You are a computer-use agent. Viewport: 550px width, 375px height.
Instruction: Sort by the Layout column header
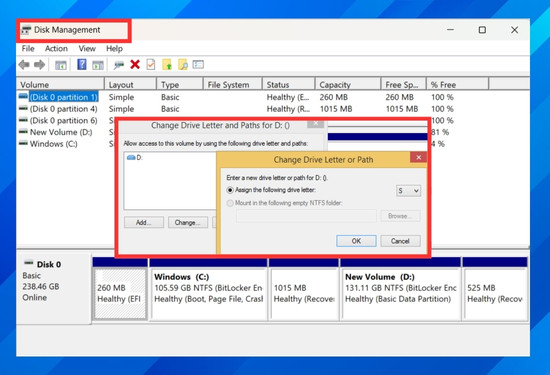pos(130,85)
